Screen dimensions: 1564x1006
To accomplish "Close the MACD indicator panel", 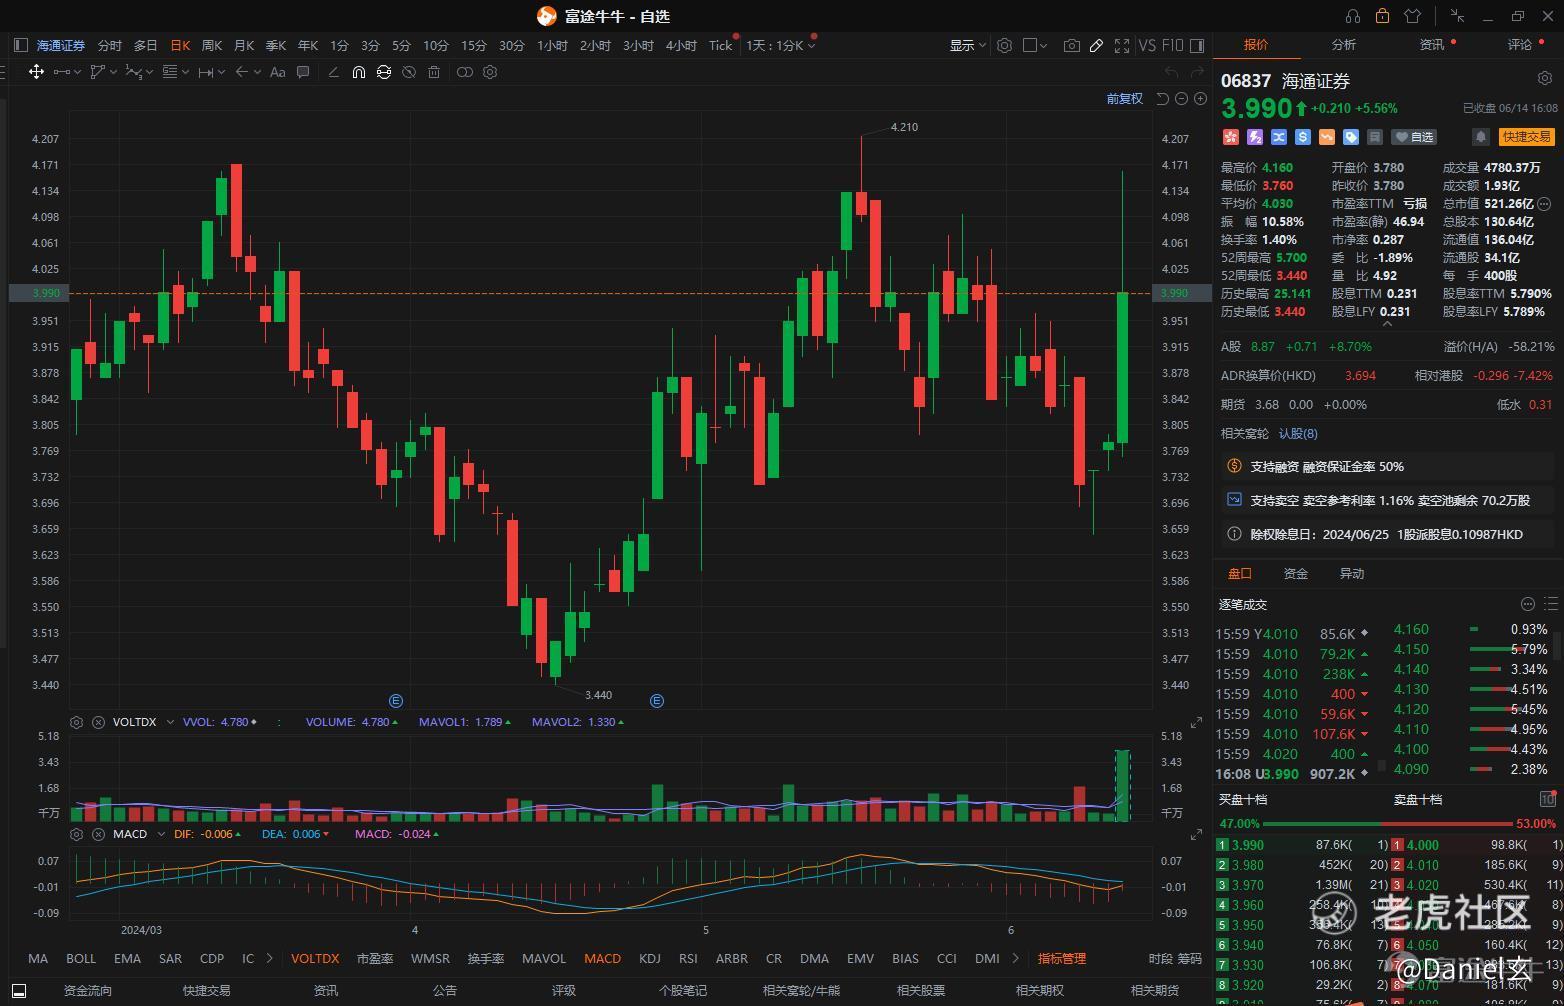I will [x=98, y=834].
